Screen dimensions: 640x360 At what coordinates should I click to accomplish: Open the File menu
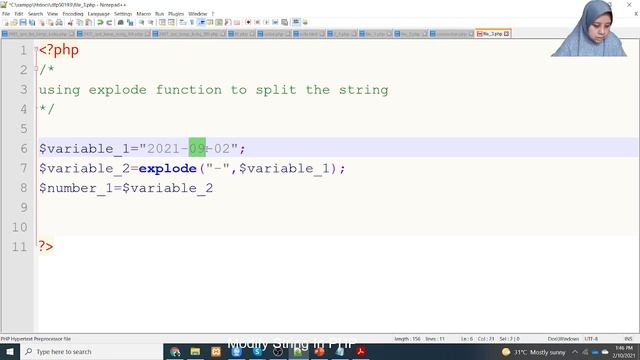(x=6, y=14)
